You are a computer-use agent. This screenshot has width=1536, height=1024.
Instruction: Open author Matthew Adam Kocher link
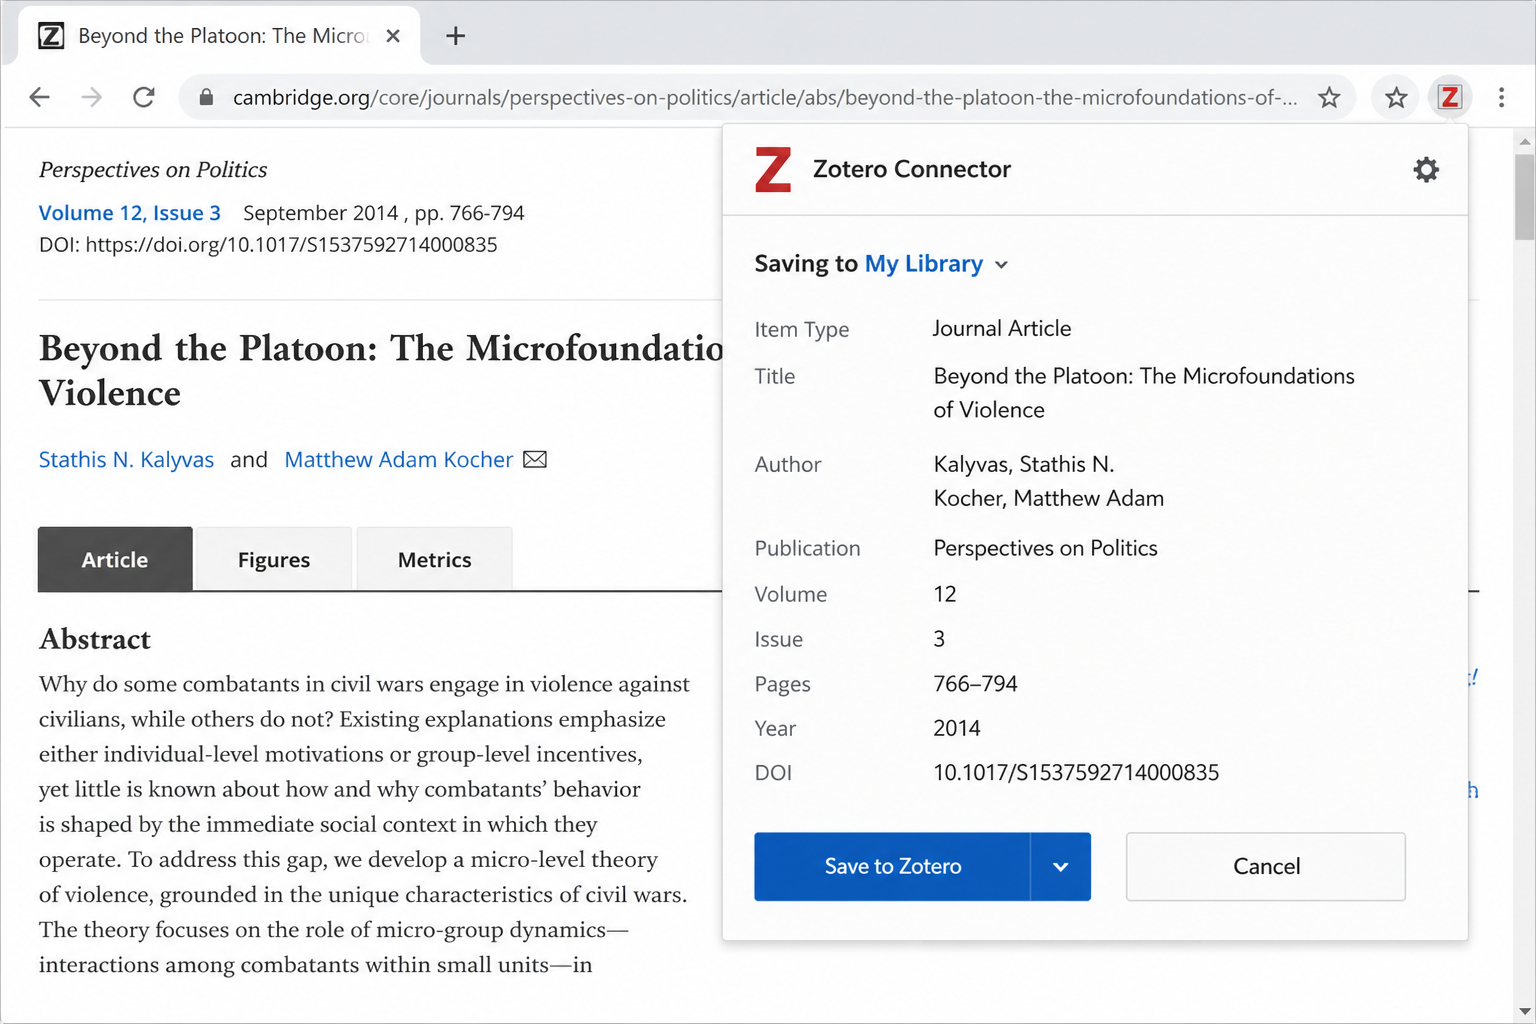[x=398, y=459]
